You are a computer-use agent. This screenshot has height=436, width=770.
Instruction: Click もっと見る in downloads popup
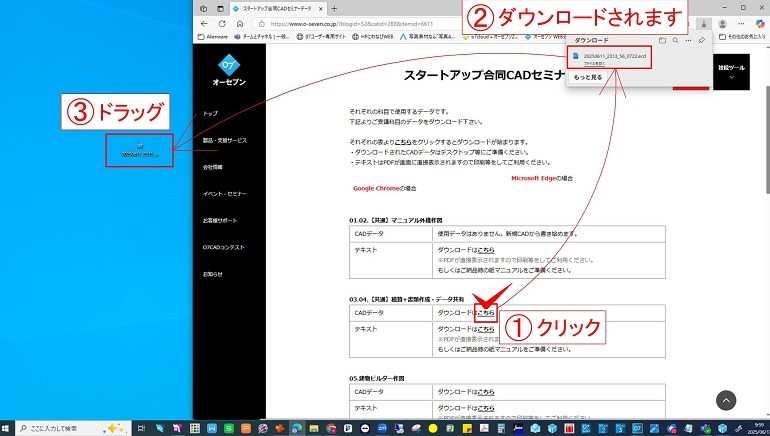click(x=587, y=76)
